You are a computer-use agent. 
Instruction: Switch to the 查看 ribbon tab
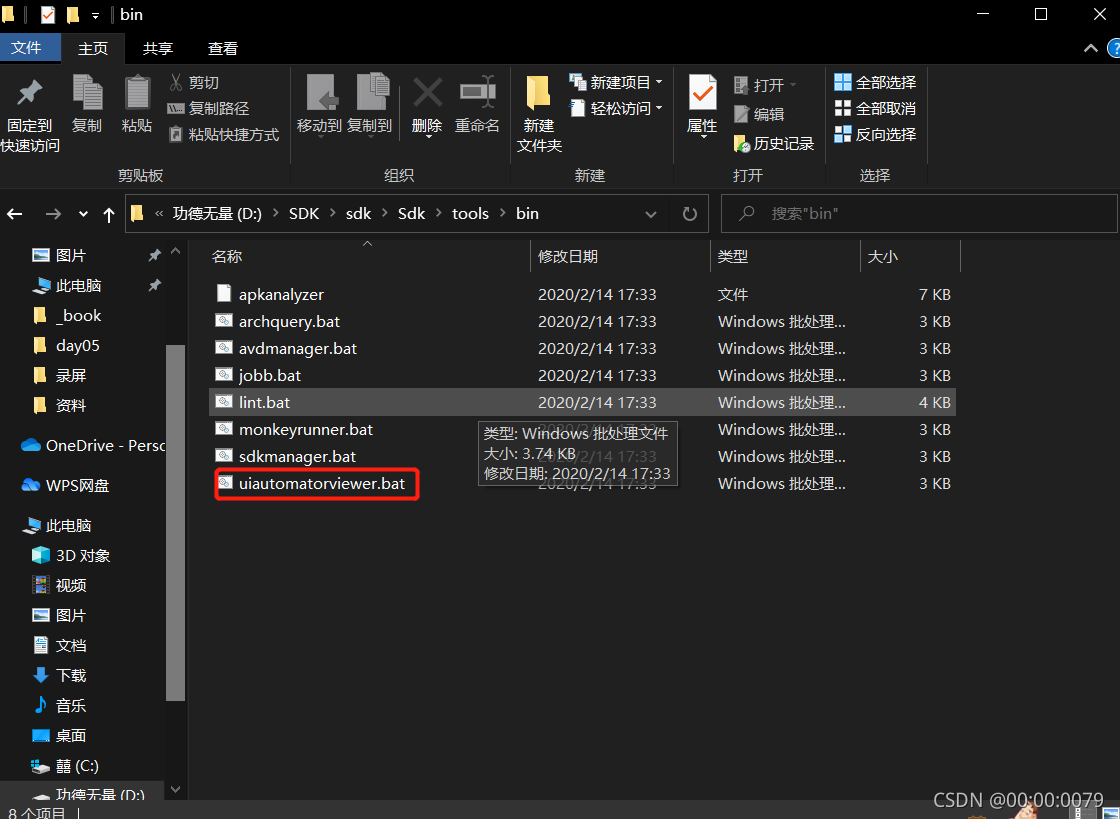pos(223,49)
